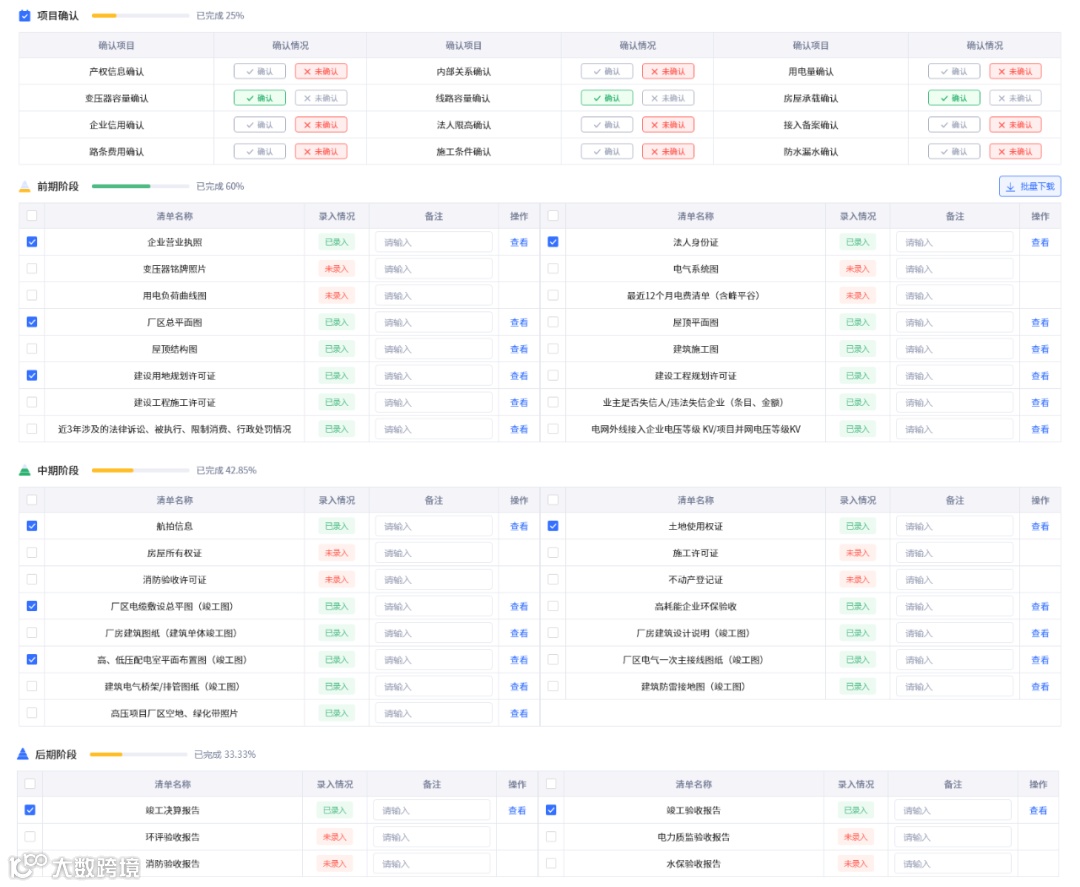Image resolution: width=1080 pixels, height=887 pixels.
Task: Select all in 中期阶段 right table header
Action: [x=553, y=500]
